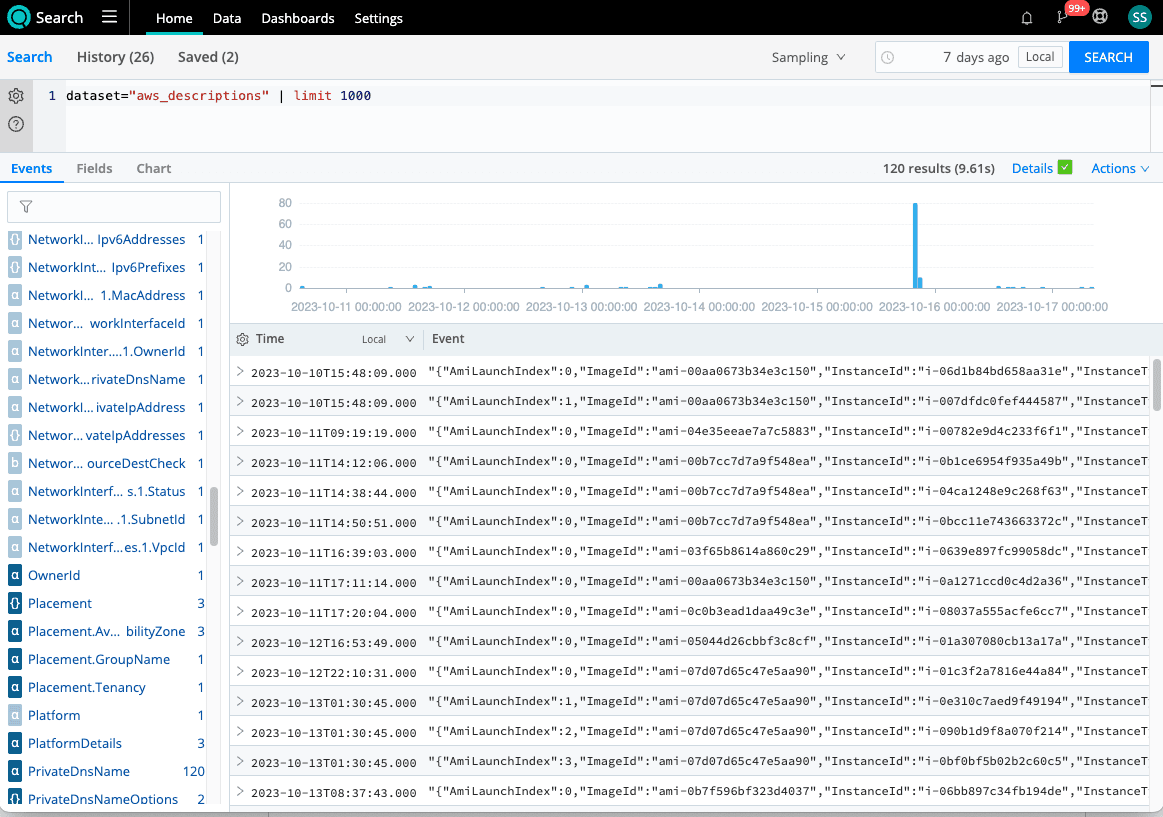The width and height of the screenshot is (1163, 817).
Task: Switch to the Fields tab
Action: (94, 168)
